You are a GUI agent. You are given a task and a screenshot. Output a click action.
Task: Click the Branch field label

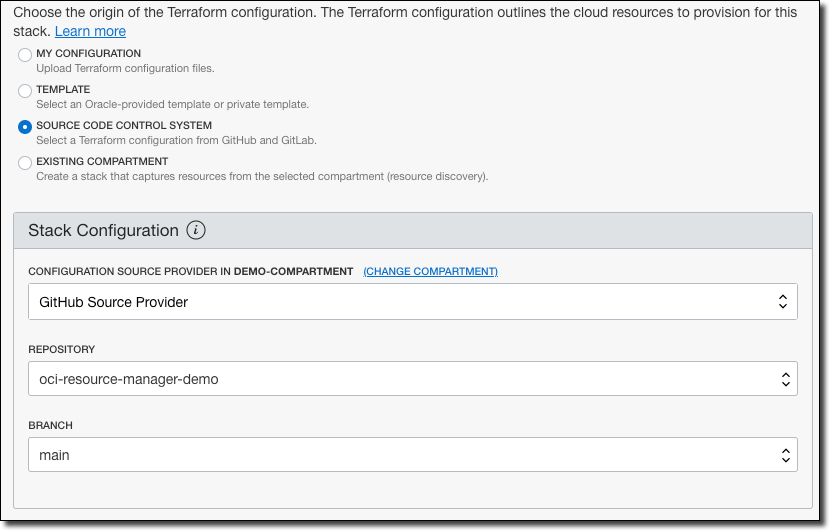pyautogui.click(x=50, y=426)
